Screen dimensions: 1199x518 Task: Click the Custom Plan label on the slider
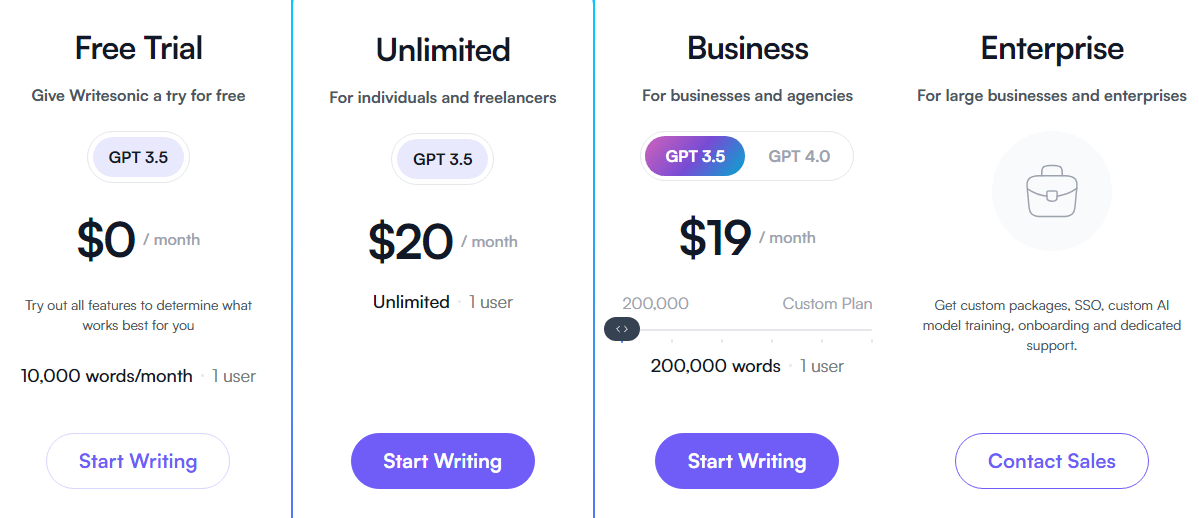click(x=827, y=303)
